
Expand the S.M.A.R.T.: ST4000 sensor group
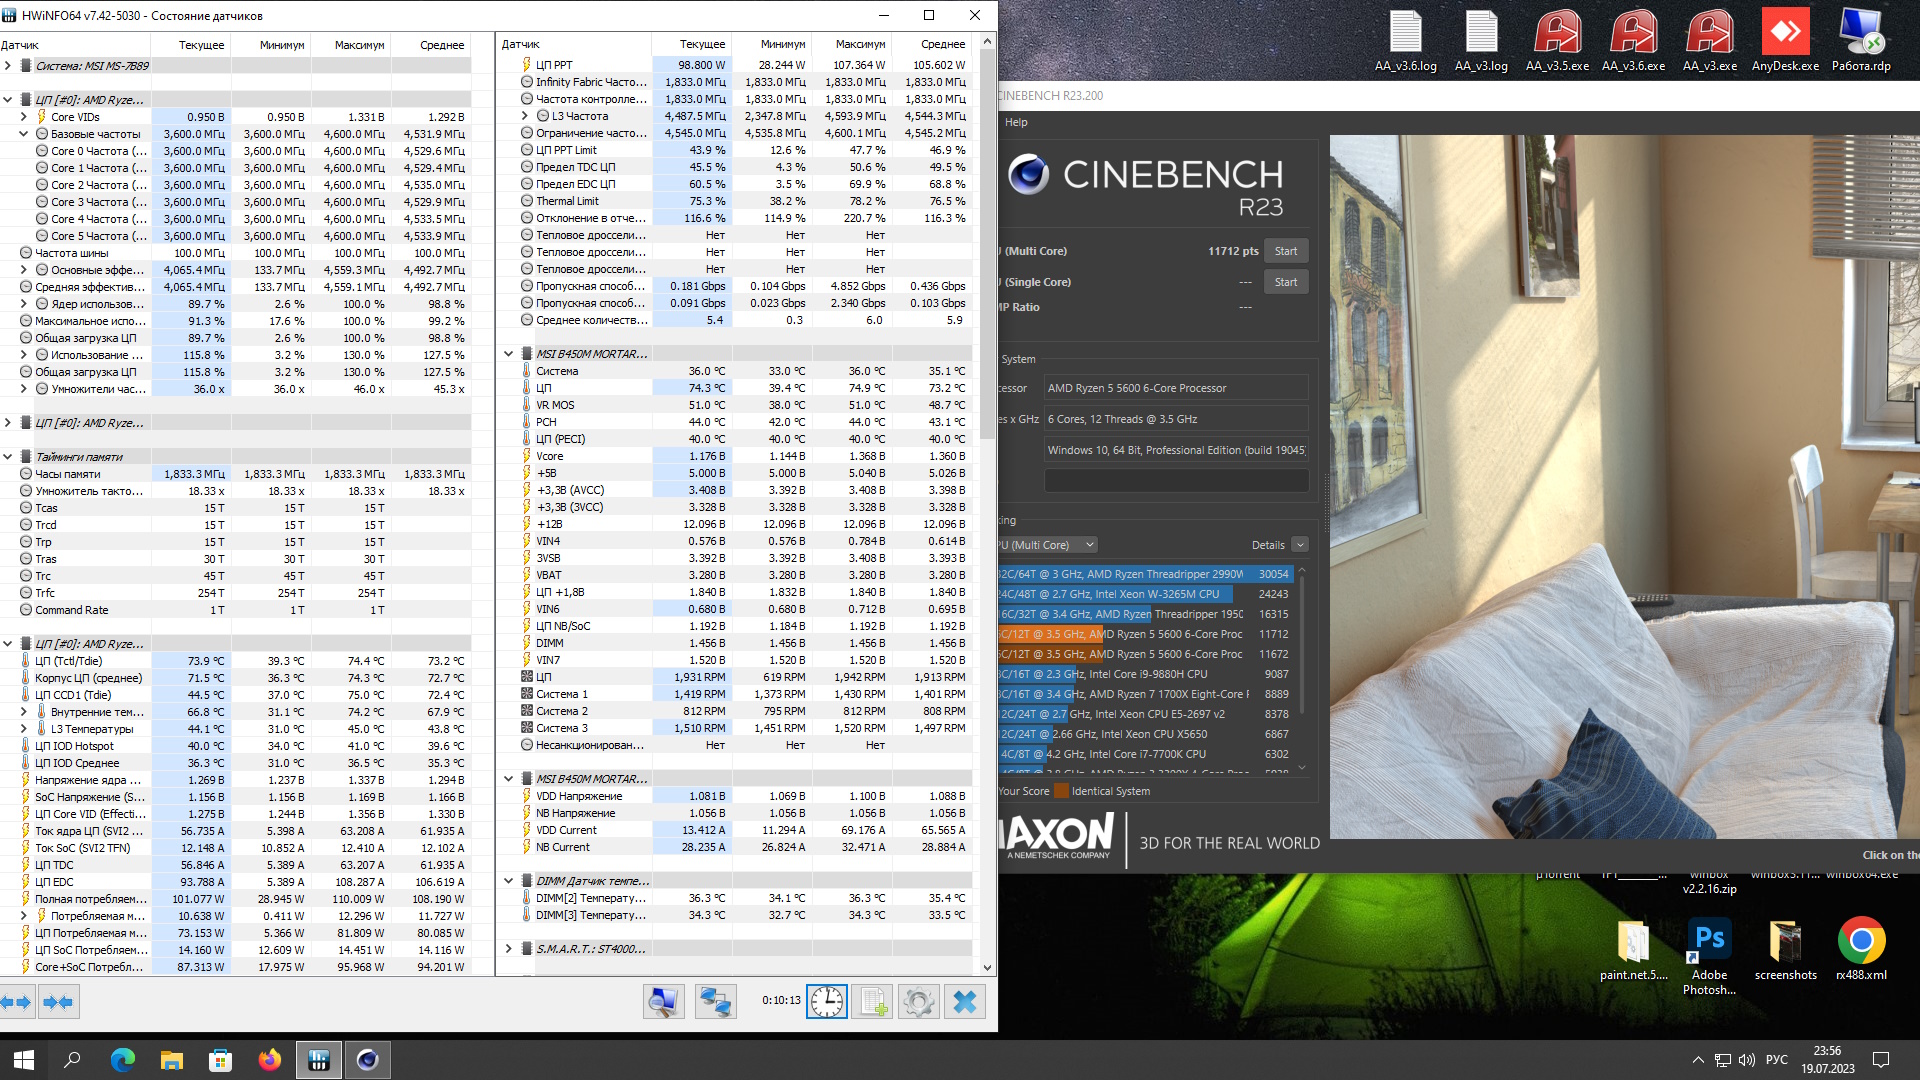[508, 949]
